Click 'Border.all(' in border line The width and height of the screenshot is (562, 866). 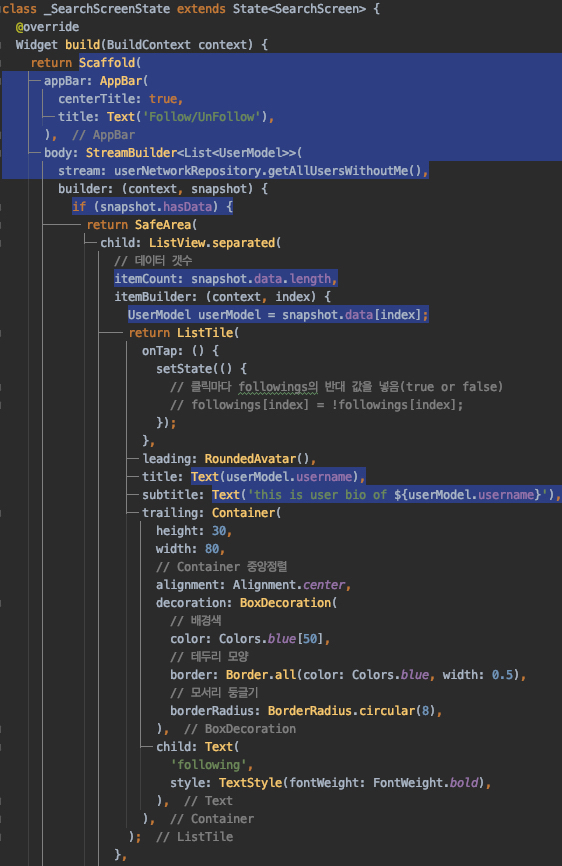point(264,674)
